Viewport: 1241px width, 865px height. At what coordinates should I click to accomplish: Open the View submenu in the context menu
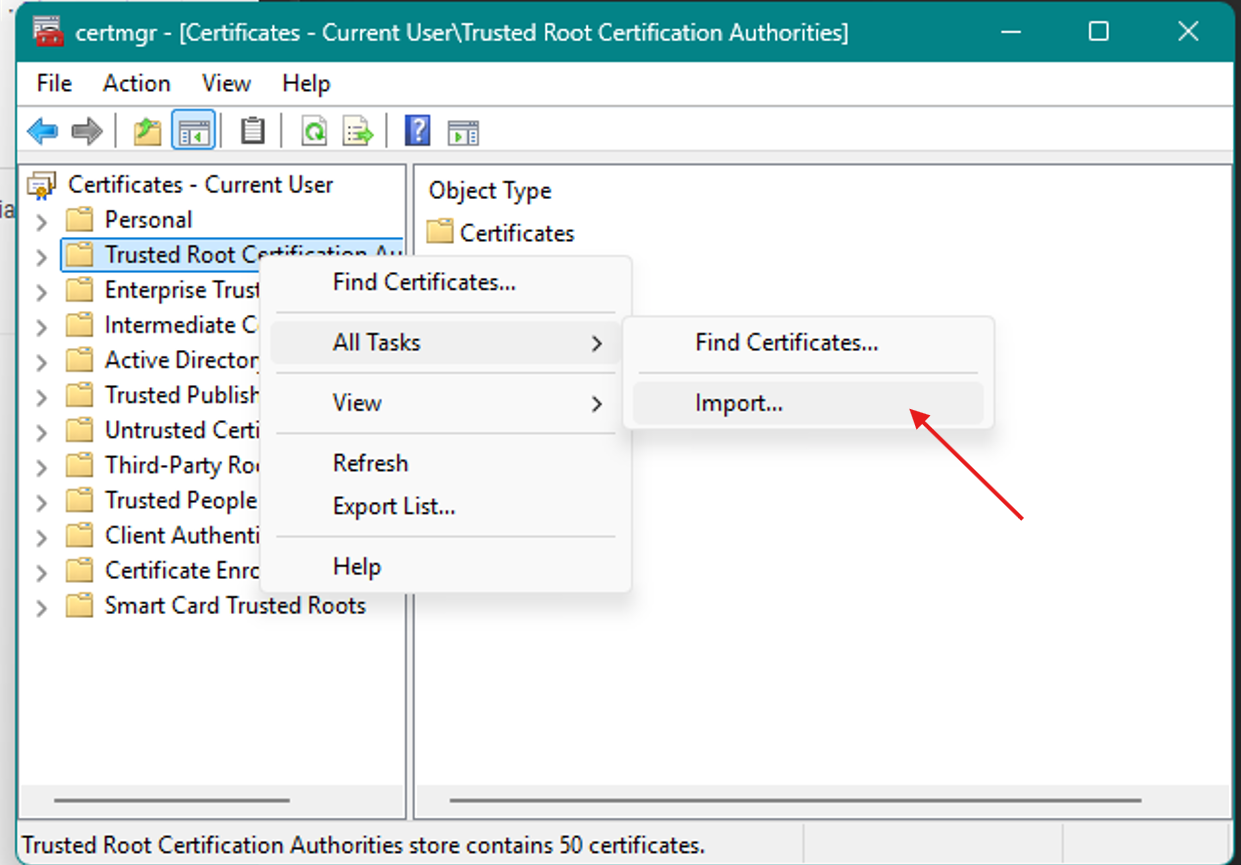pos(356,403)
